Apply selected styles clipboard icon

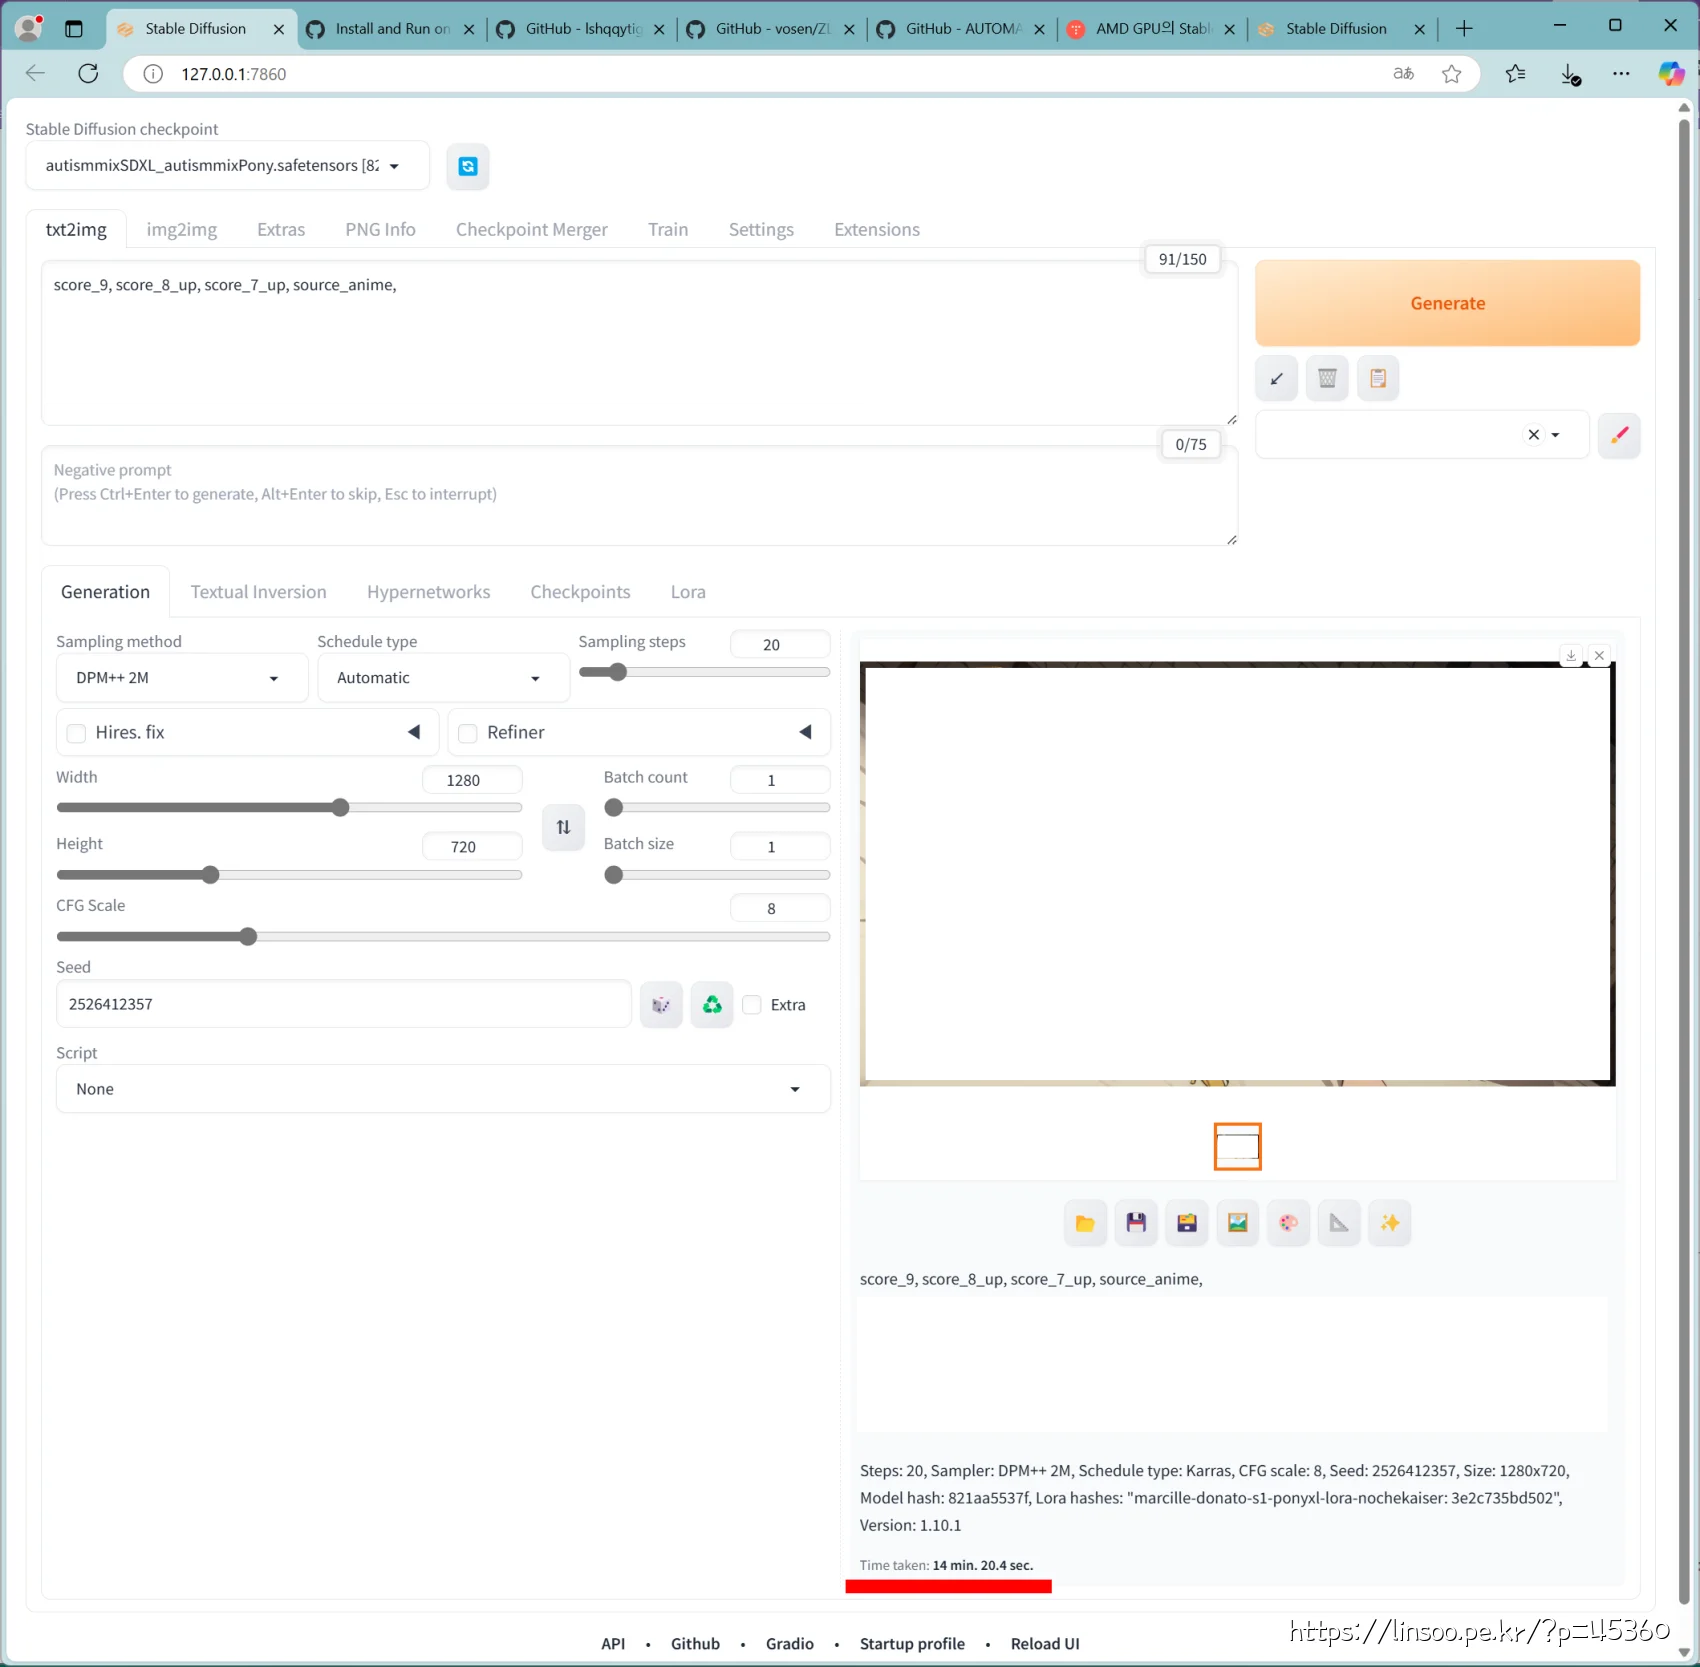(x=1378, y=379)
